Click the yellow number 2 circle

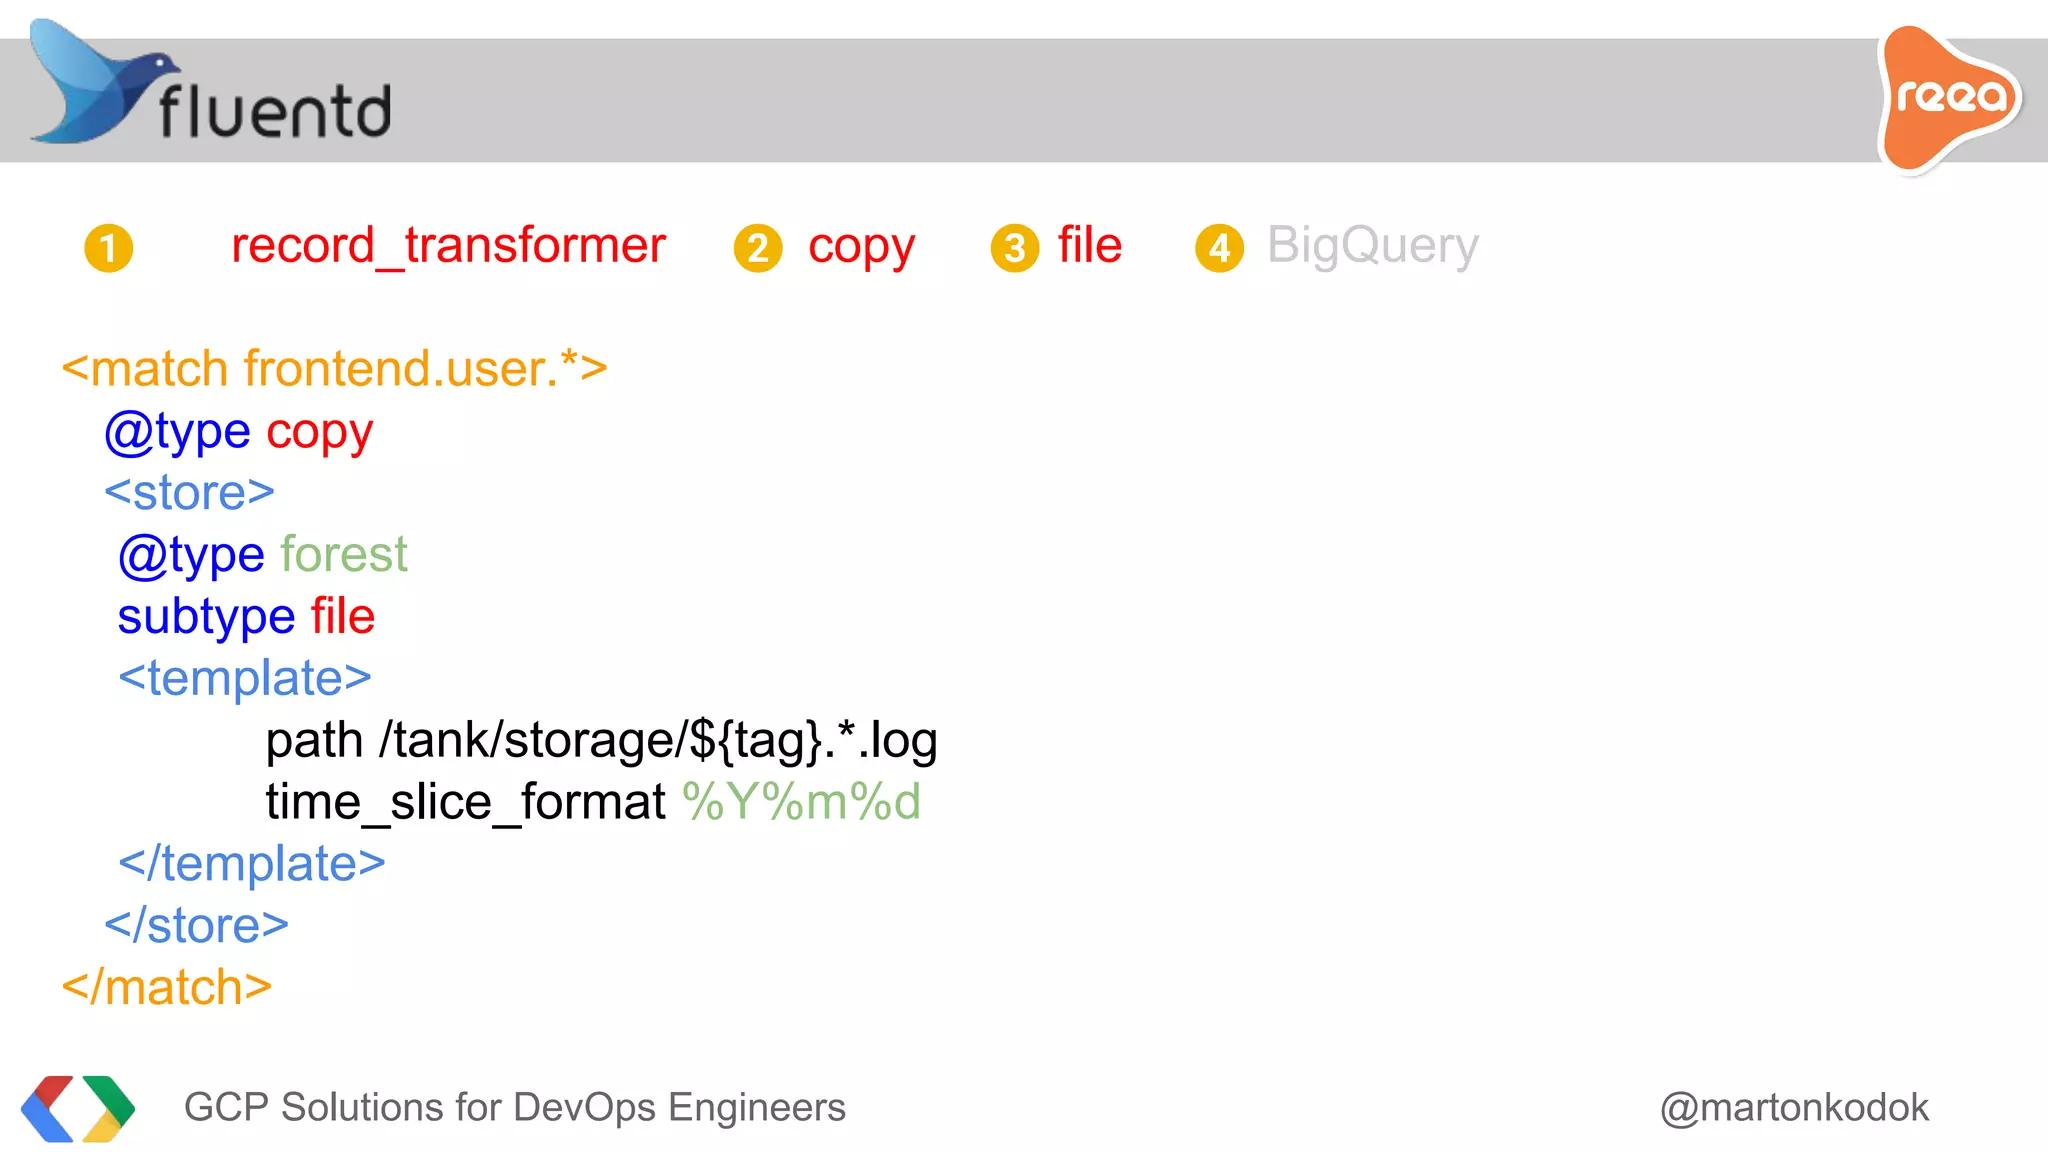758,248
